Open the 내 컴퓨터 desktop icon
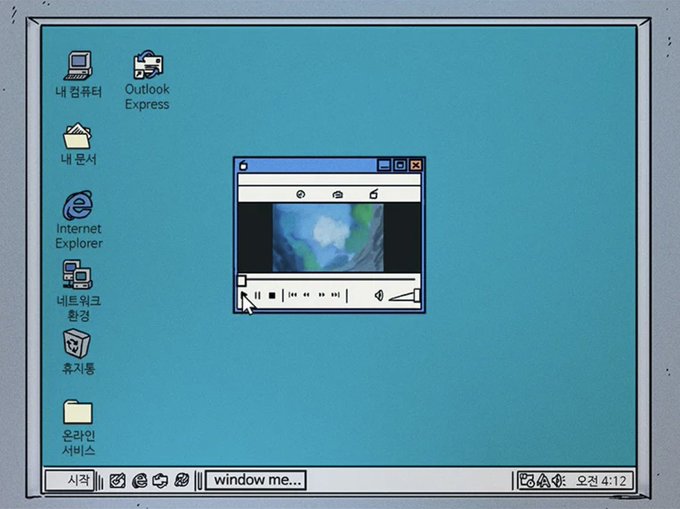This screenshot has height=509, width=680. coord(78,74)
